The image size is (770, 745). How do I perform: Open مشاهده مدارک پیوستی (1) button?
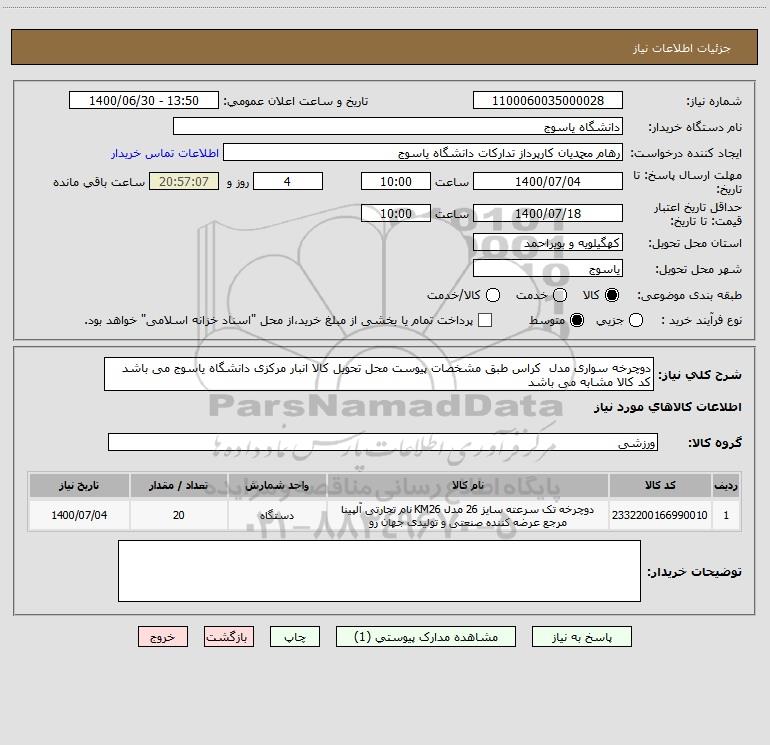coord(426,636)
